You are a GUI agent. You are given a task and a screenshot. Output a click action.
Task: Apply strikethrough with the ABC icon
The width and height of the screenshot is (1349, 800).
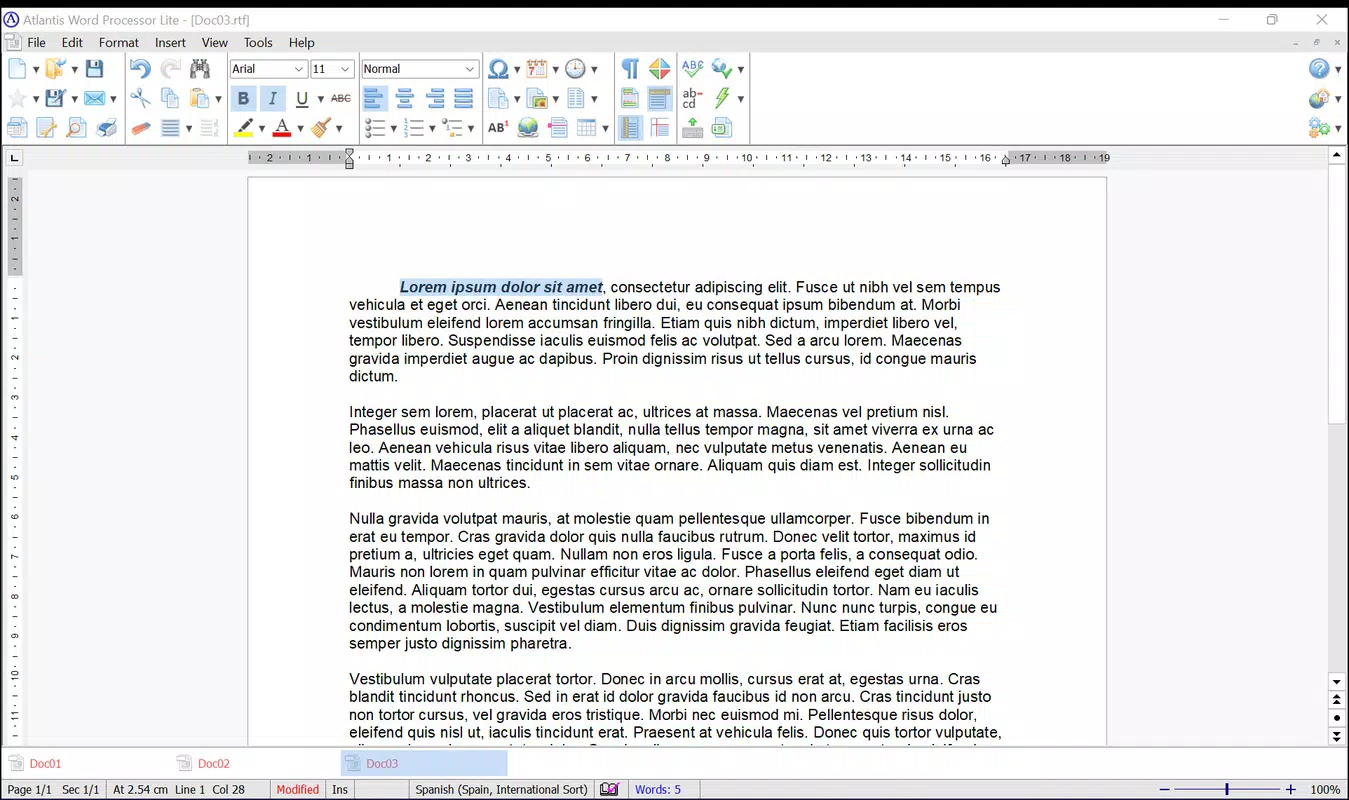pyautogui.click(x=341, y=98)
